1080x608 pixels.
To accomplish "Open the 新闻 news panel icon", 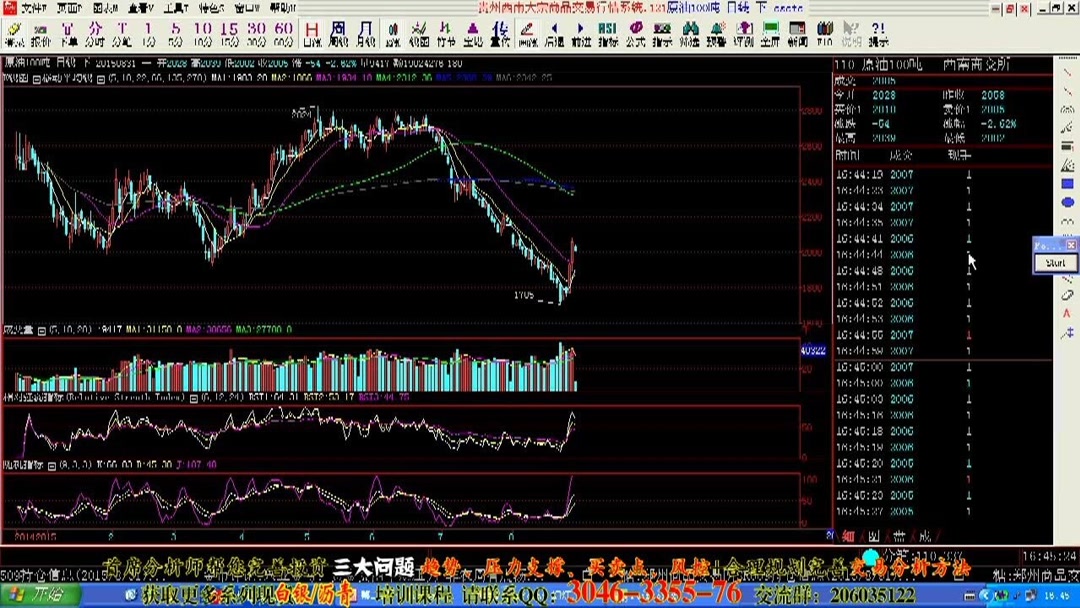I will click(797, 32).
